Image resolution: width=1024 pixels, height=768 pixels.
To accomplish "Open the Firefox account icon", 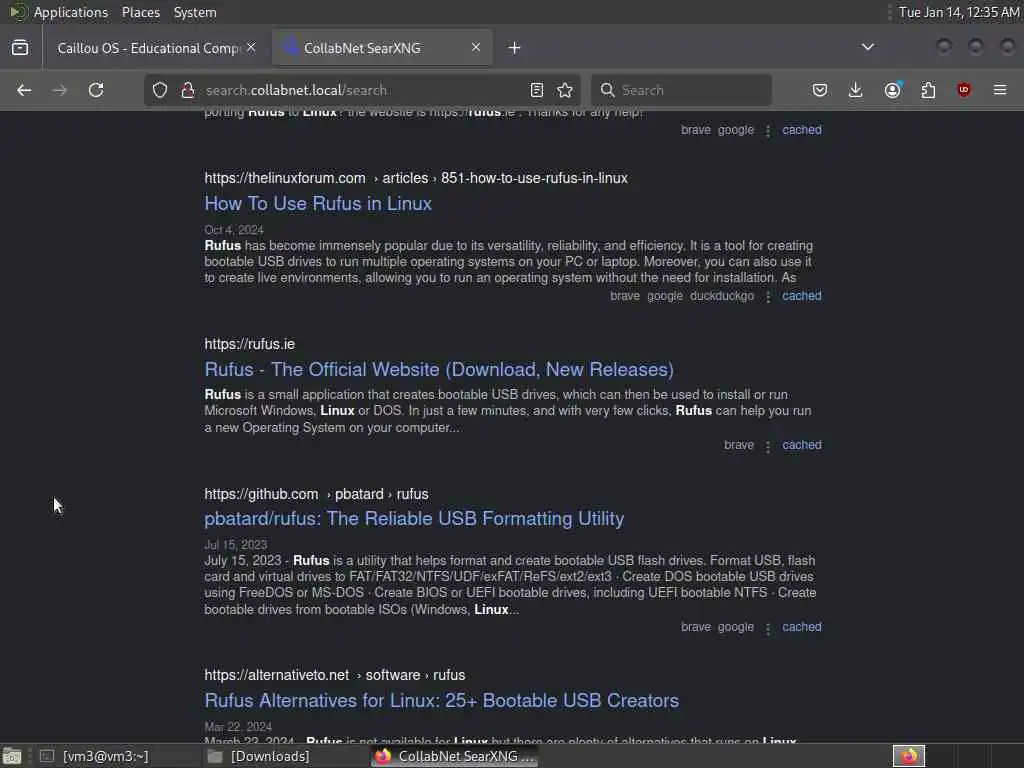I will coord(893,90).
